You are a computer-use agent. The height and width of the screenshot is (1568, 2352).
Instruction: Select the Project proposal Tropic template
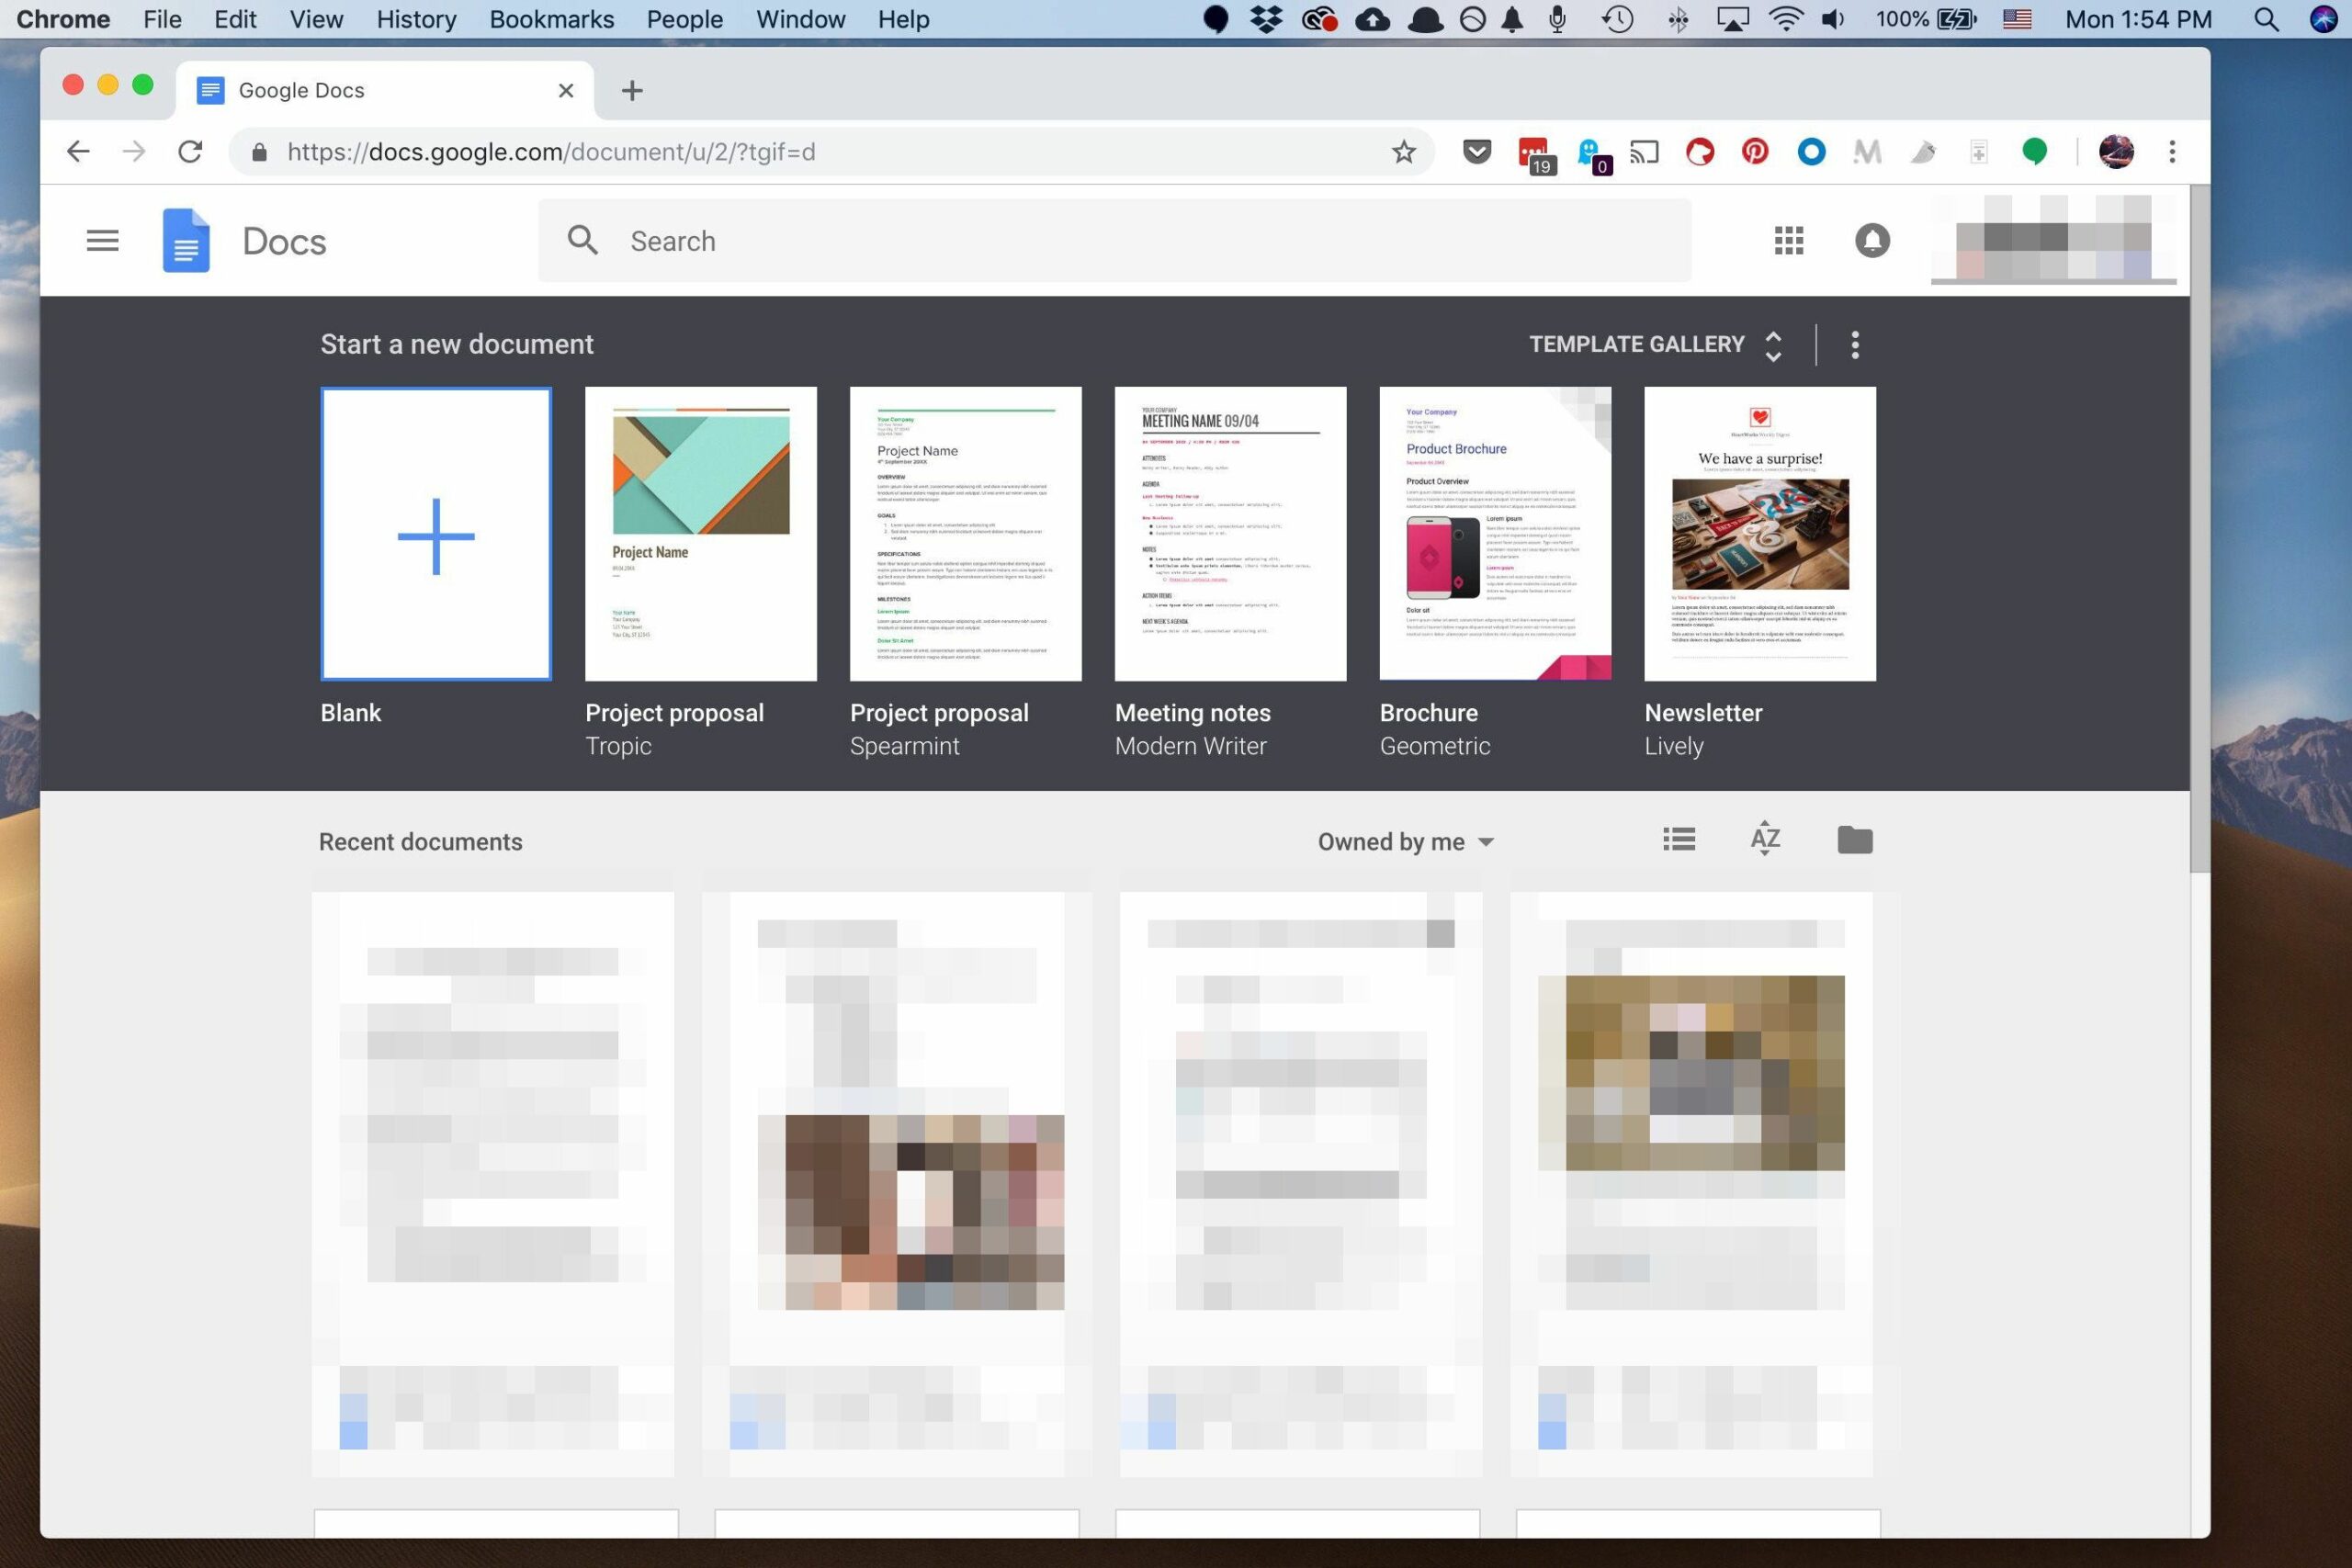[700, 534]
